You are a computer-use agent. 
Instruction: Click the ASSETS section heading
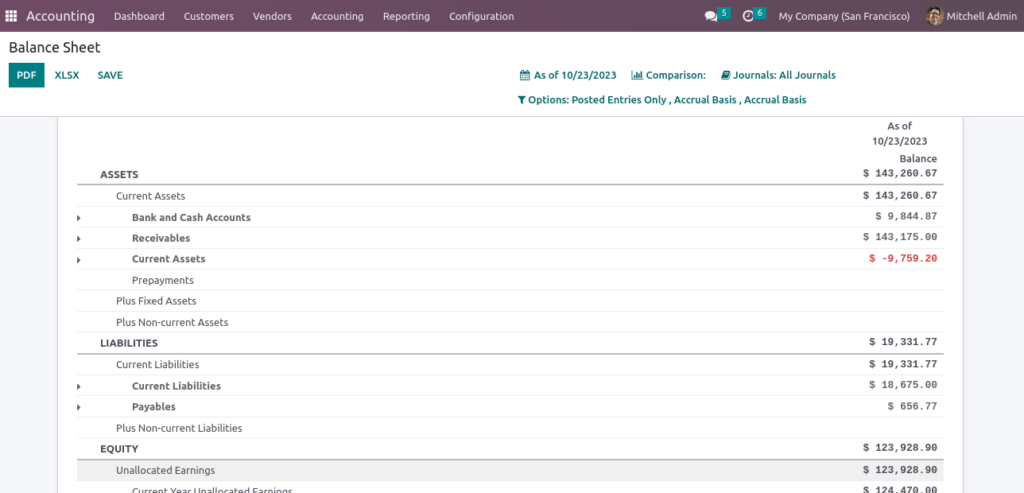[x=119, y=174]
